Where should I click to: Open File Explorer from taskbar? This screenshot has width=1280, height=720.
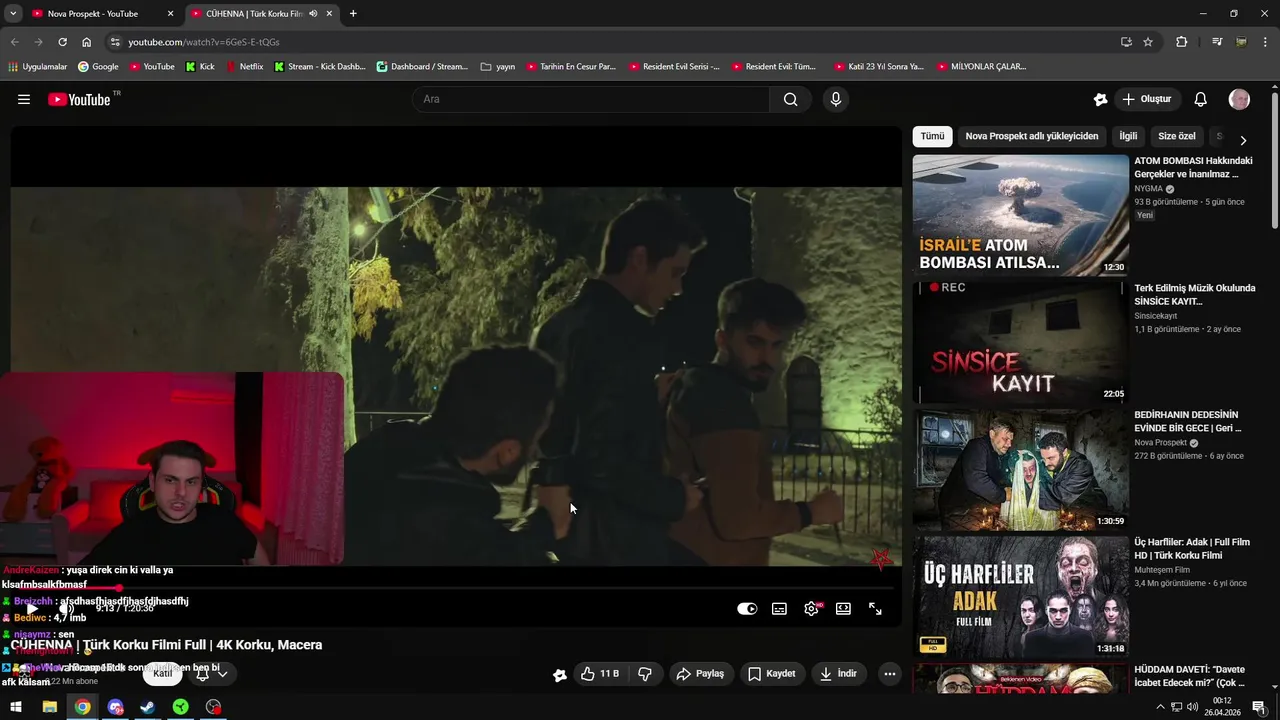pyautogui.click(x=49, y=707)
